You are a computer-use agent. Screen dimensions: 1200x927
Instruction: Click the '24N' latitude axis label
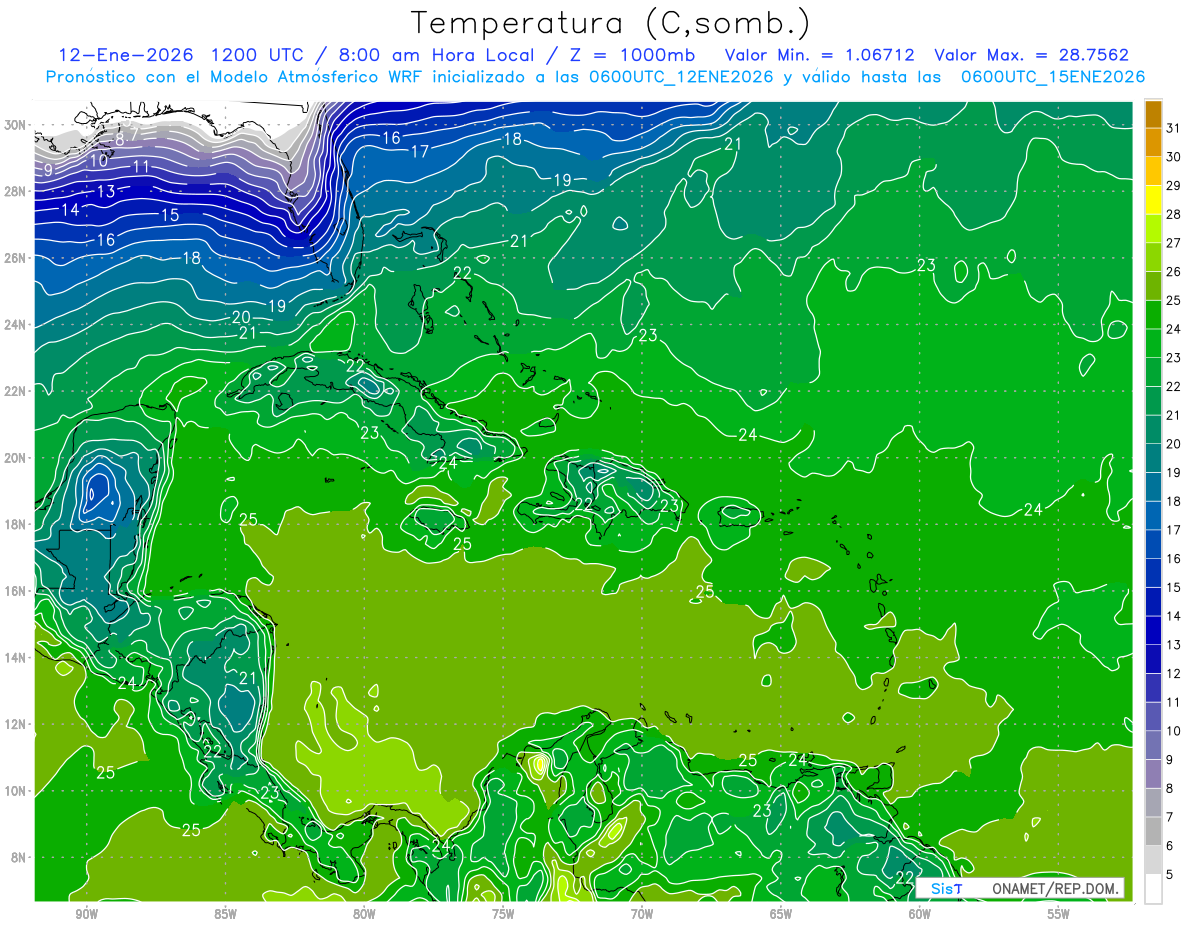15,325
